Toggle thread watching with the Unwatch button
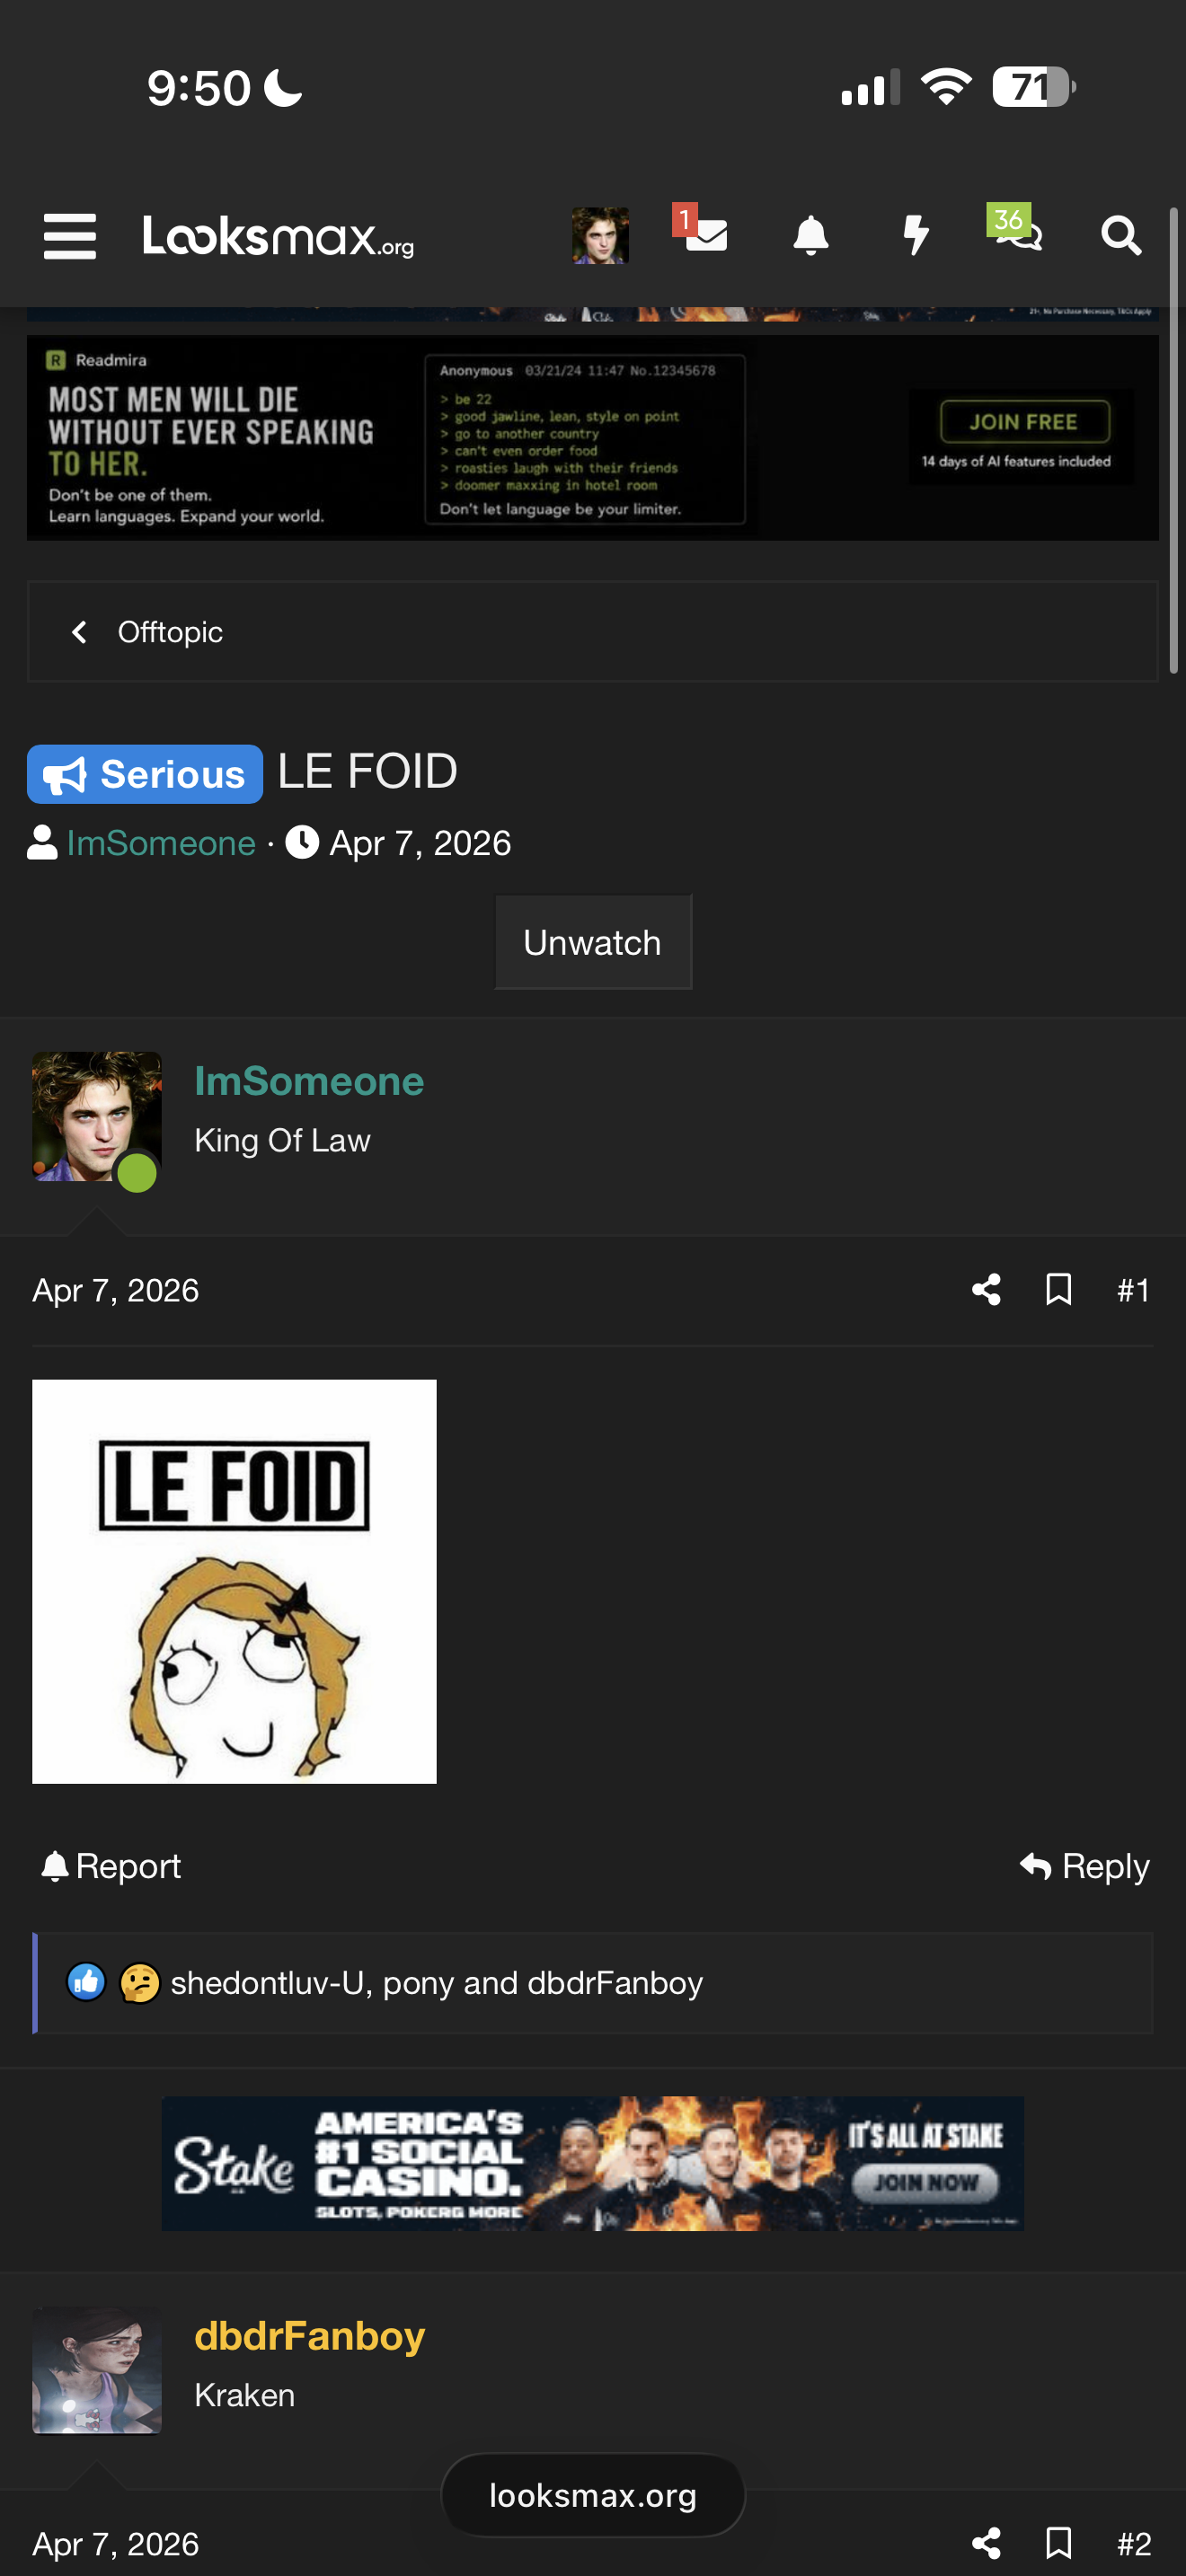 coord(593,942)
